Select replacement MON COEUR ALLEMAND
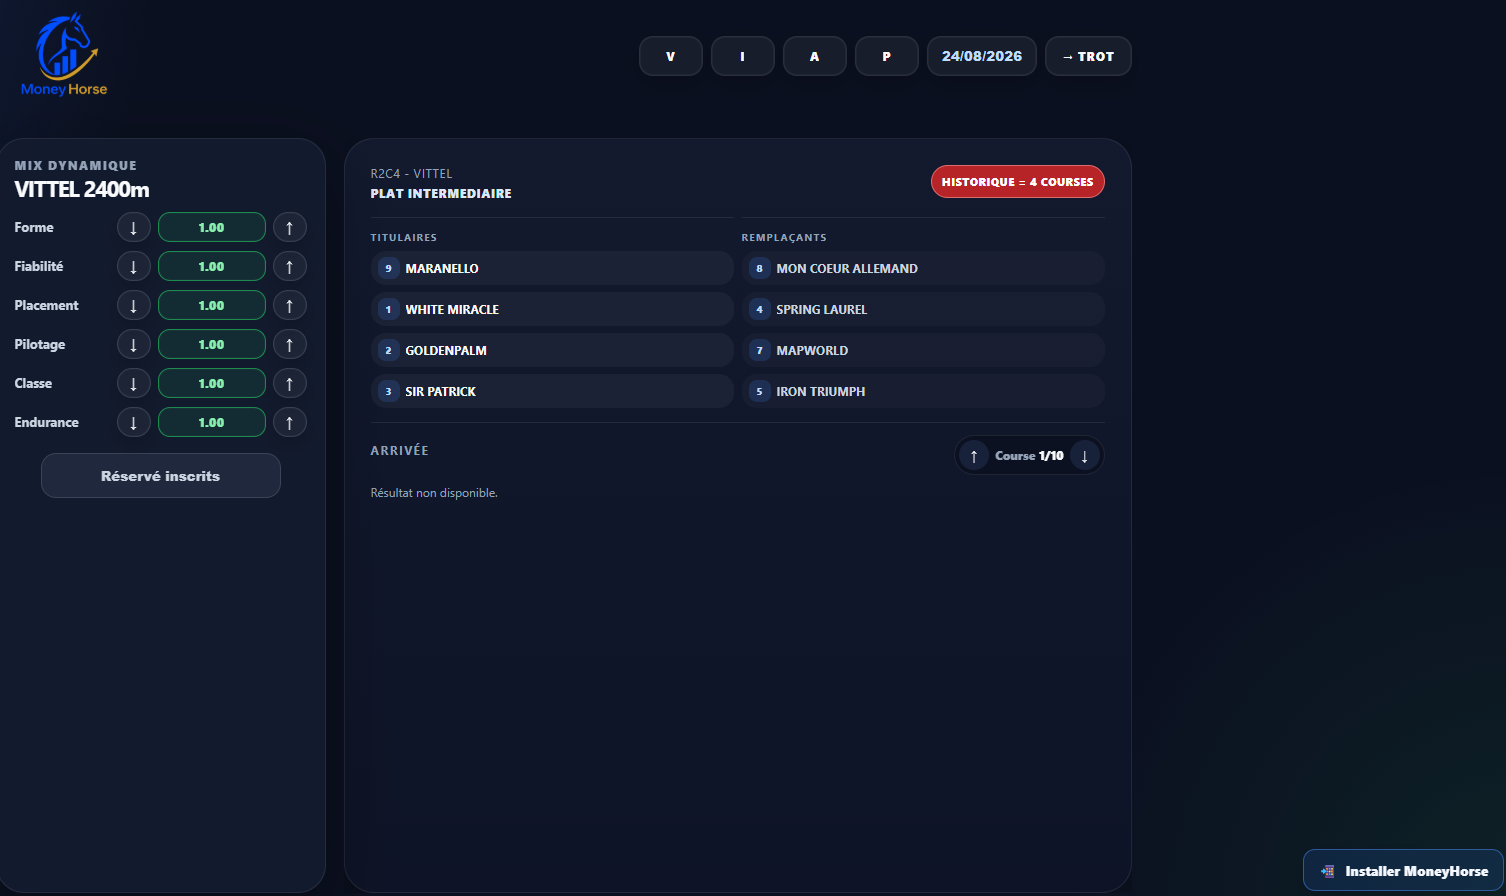 [923, 268]
